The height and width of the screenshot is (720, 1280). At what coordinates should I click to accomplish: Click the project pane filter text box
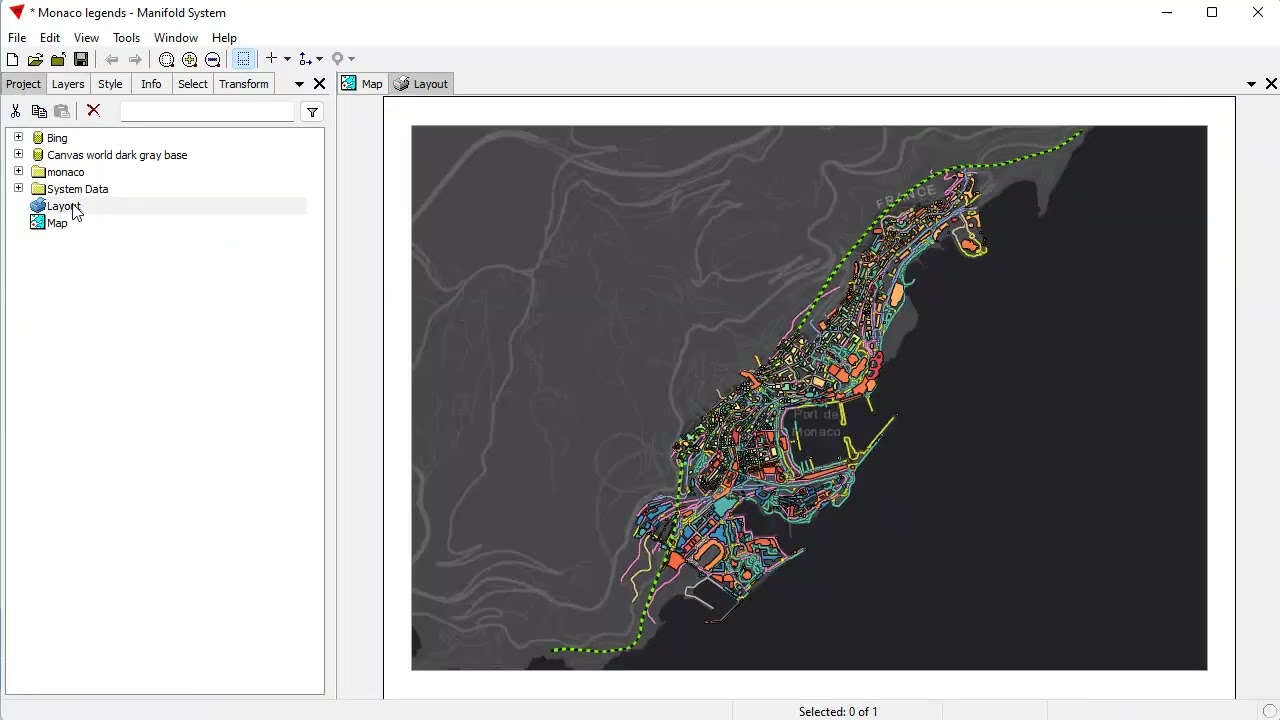click(207, 112)
